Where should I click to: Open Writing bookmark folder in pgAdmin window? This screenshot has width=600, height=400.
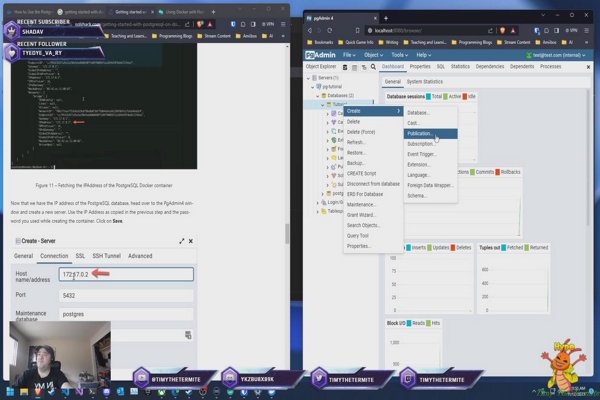tap(387, 42)
